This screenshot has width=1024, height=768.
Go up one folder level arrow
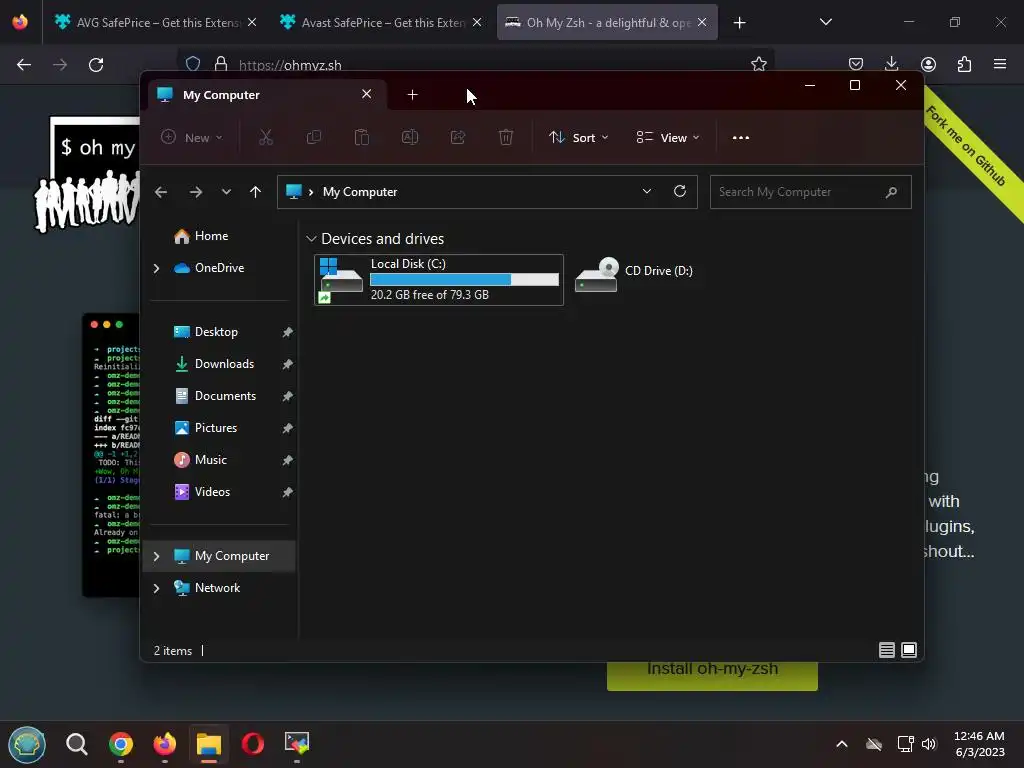click(255, 192)
